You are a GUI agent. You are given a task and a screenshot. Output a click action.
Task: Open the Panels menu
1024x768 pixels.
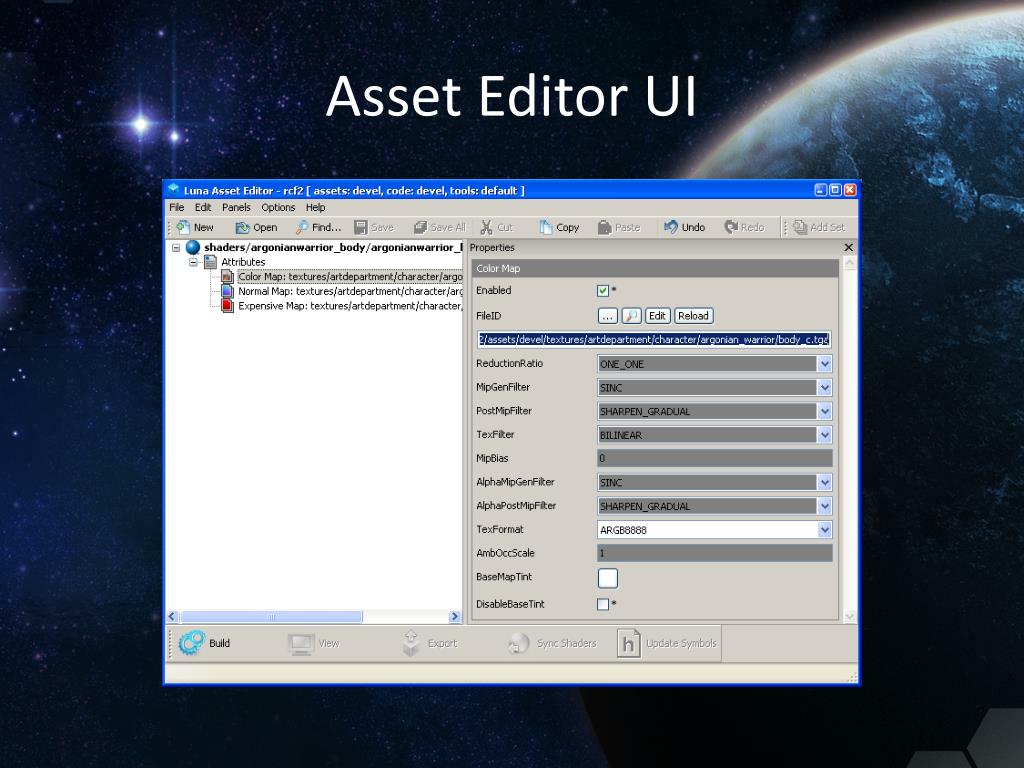coord(236,207)
